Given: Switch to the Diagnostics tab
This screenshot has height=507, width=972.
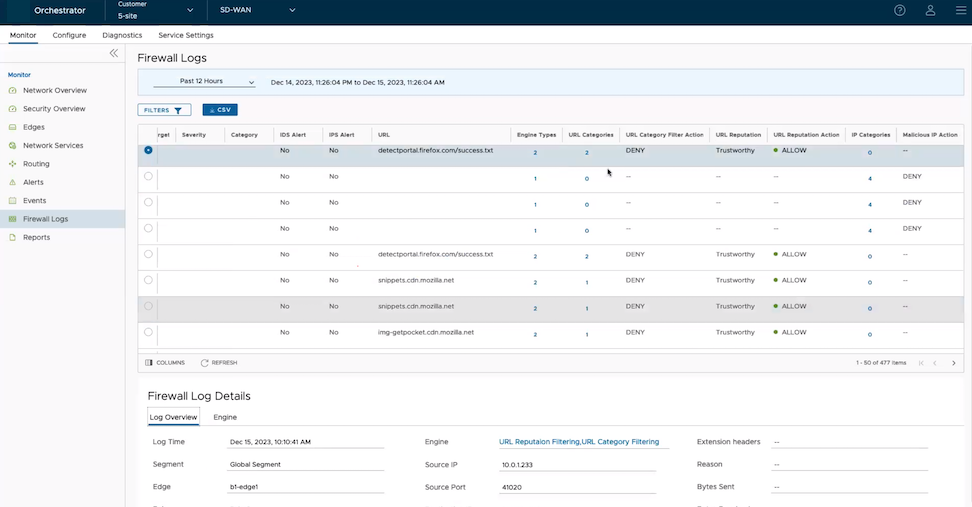Looking at the screenshot, I should 122,35.
